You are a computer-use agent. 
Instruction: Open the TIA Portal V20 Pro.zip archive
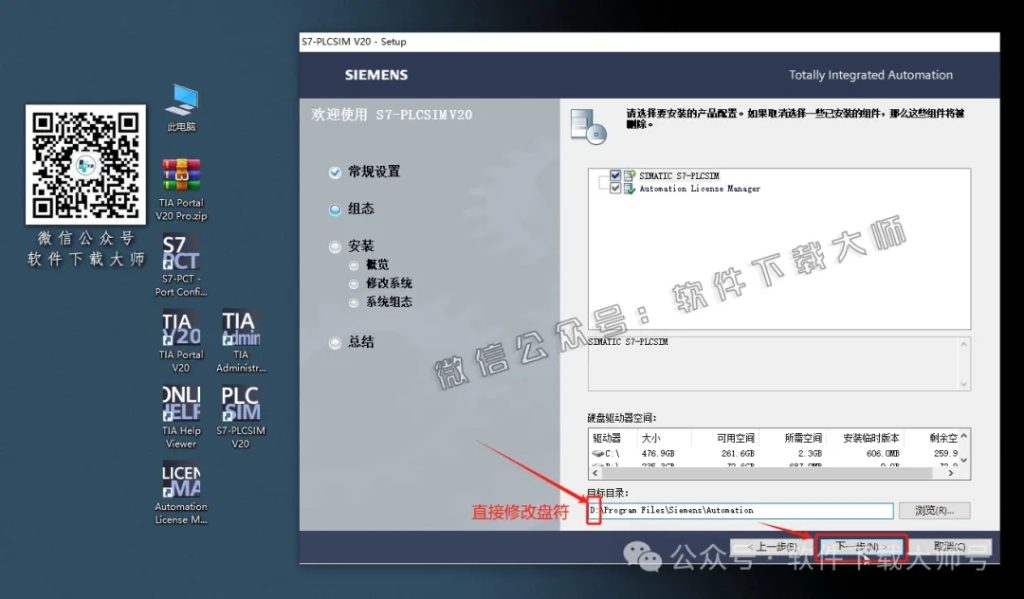pos(180,175)
